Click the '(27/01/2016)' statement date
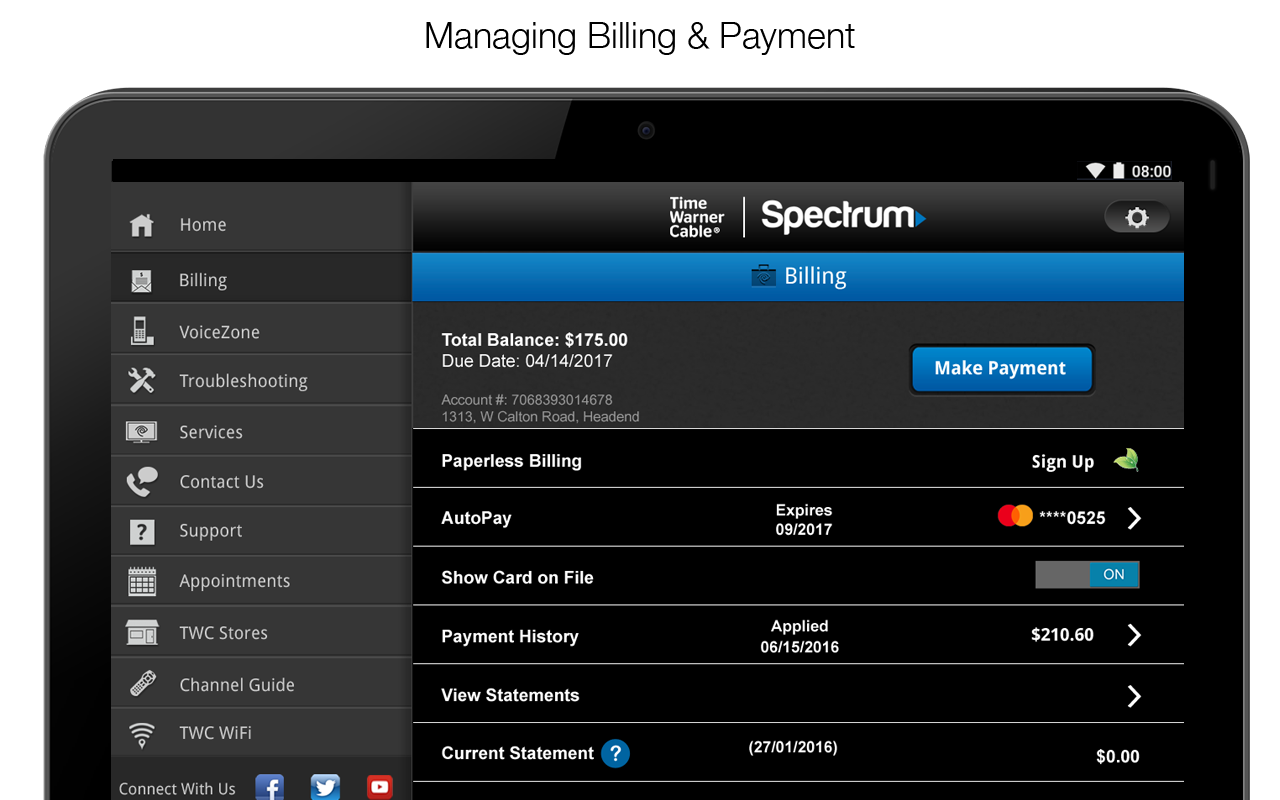 (793, 747)
